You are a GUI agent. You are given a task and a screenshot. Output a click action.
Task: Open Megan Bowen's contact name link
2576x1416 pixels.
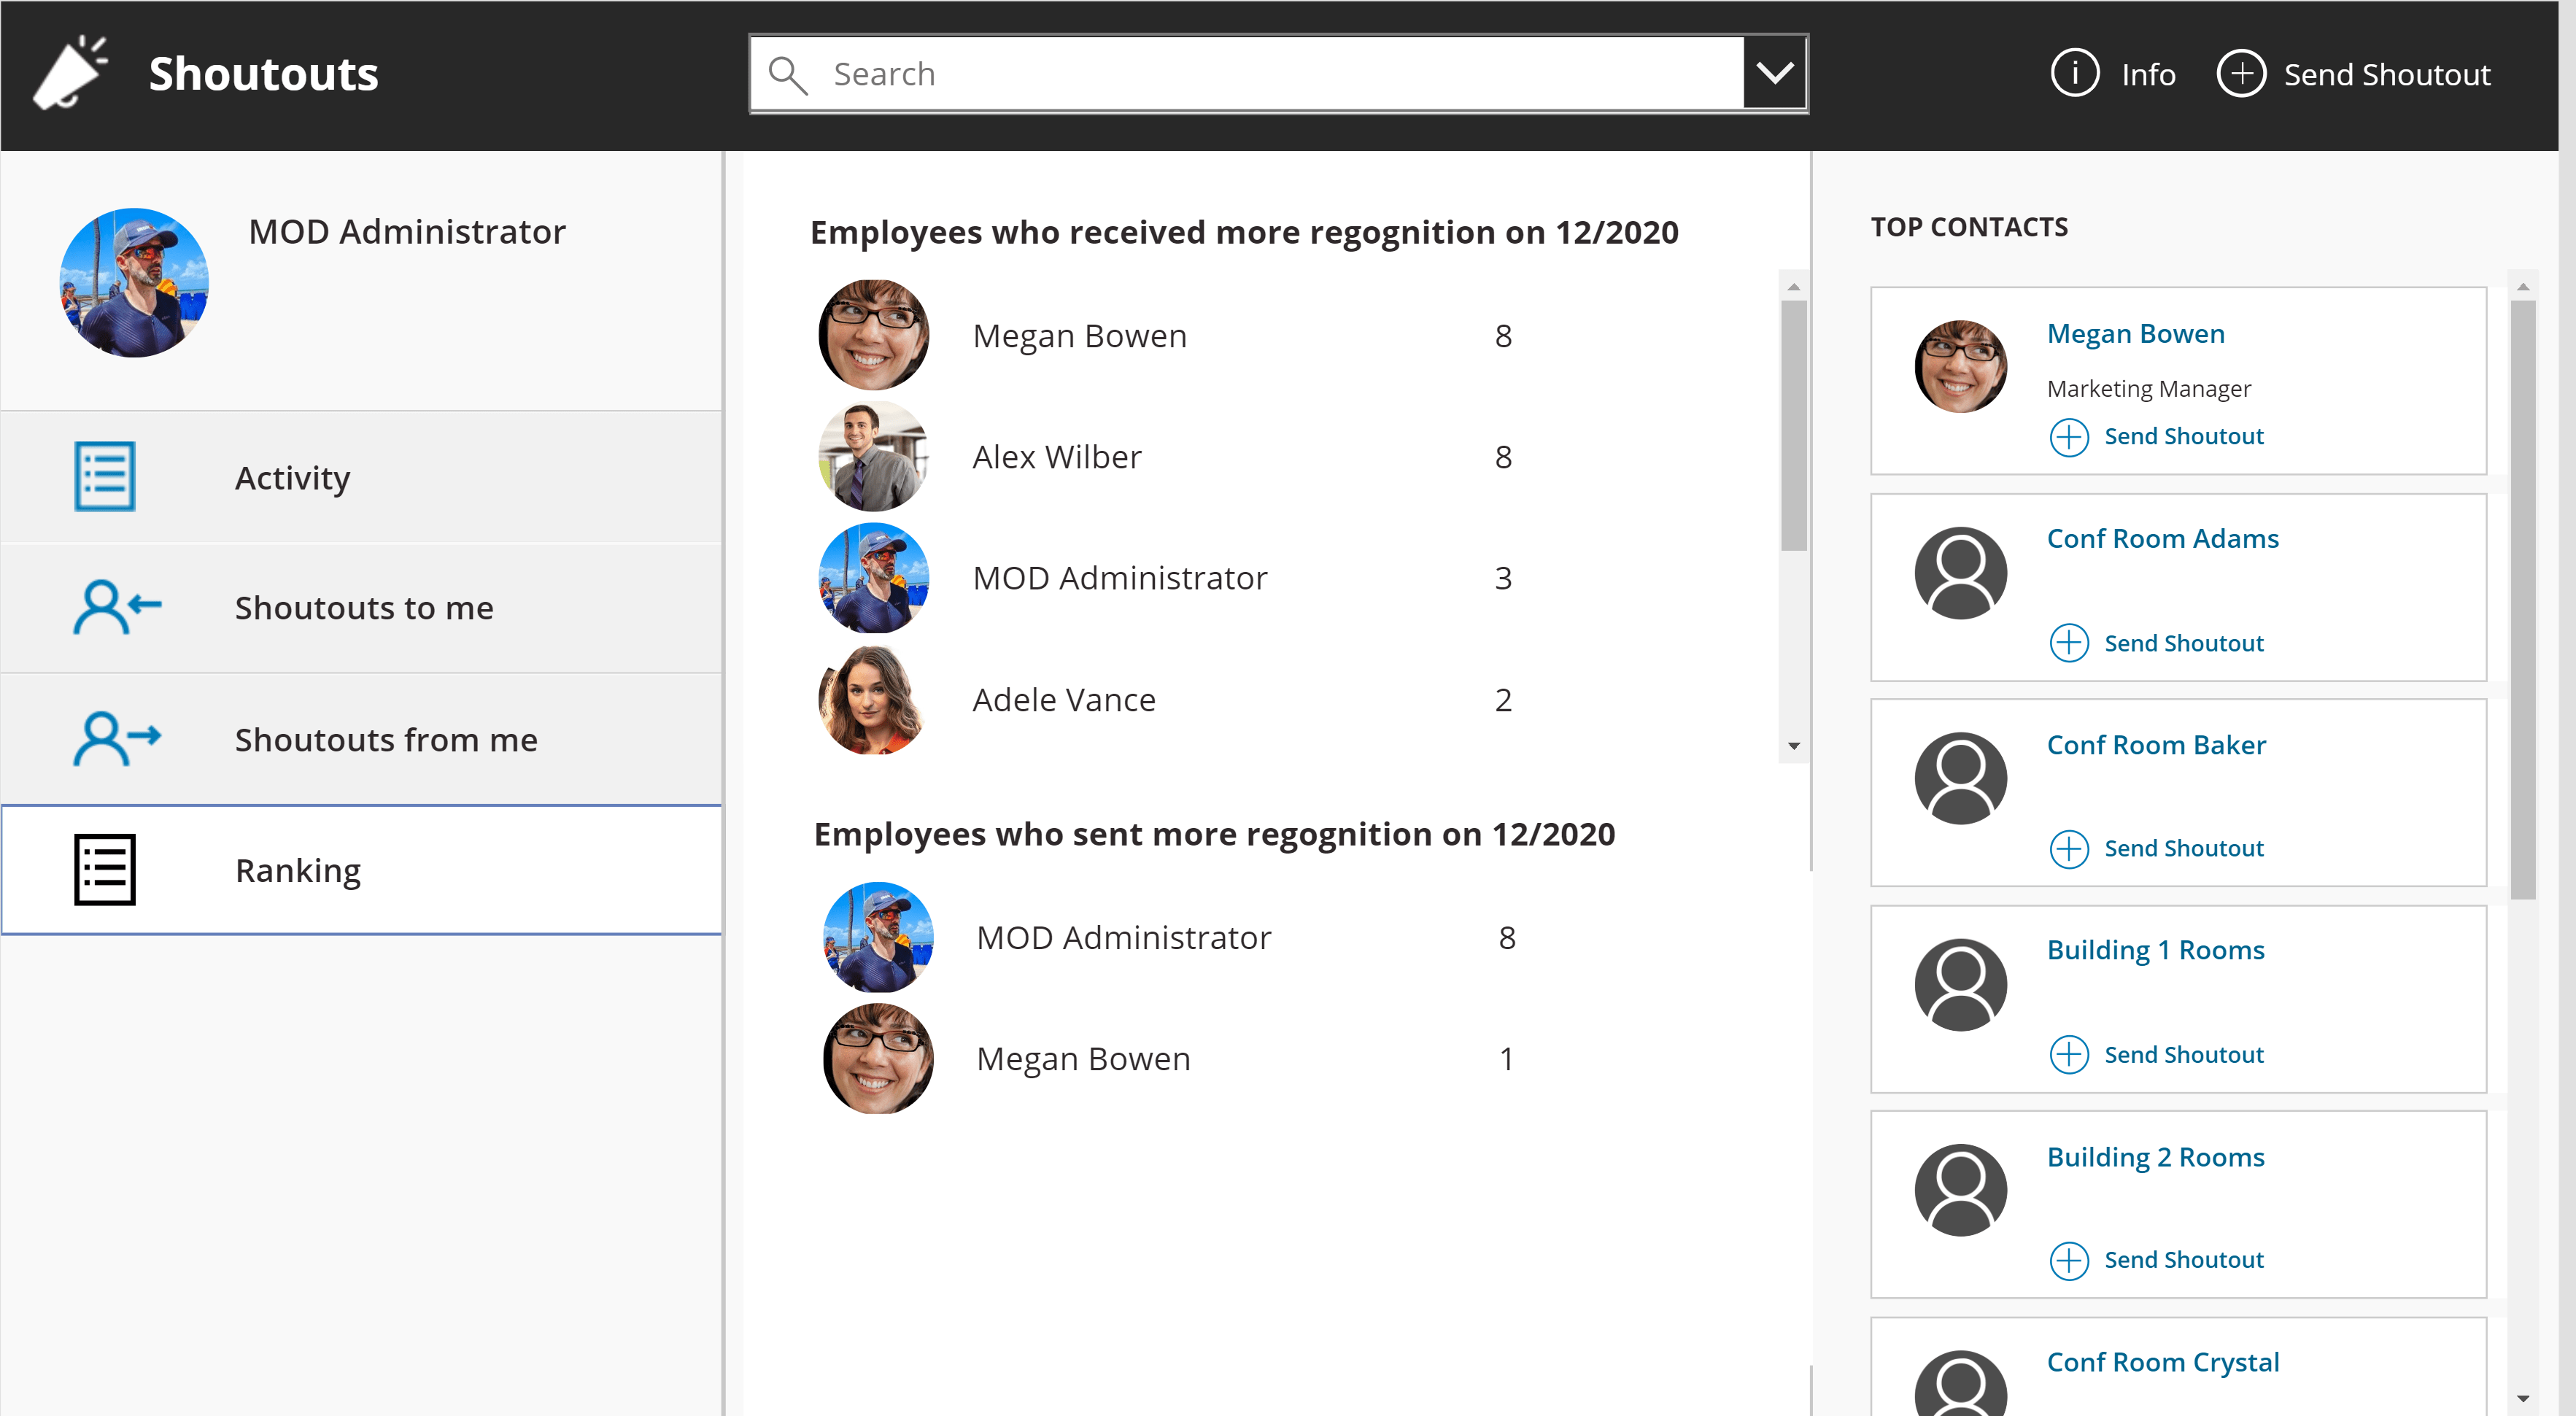click(2135, 334)
